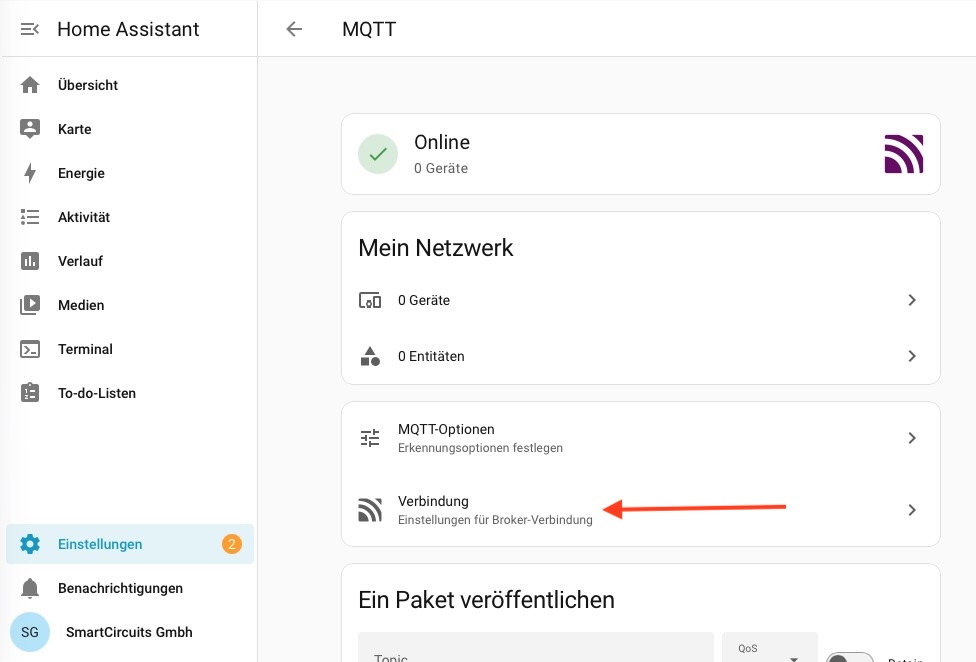The width and height of the screenshot is (976, 662).
Task: Click the broker icon beside Verbindung
Action: [x=370, y=510]
